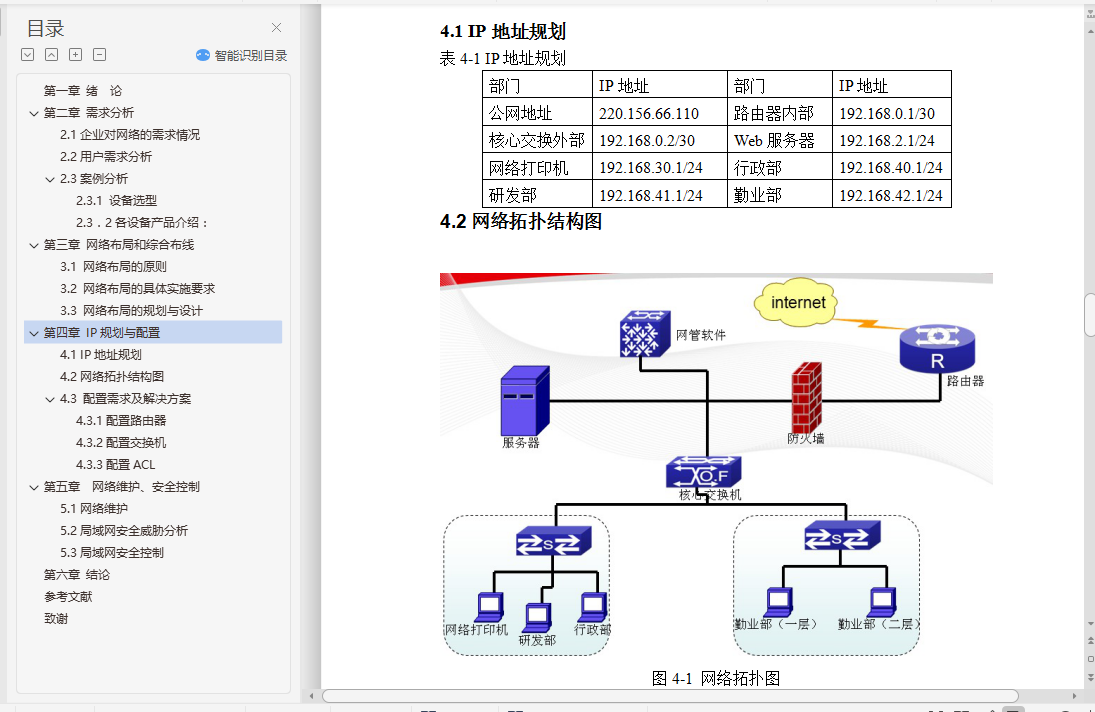Screen dimensions: 1095x712
Task: Click table cell Web 服务器
Action: [779, 140]
